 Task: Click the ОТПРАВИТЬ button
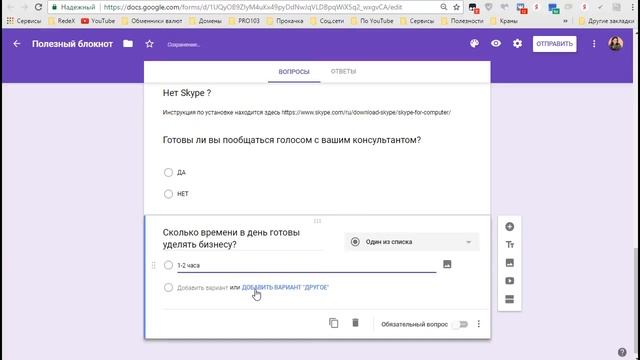click(554, 44)
